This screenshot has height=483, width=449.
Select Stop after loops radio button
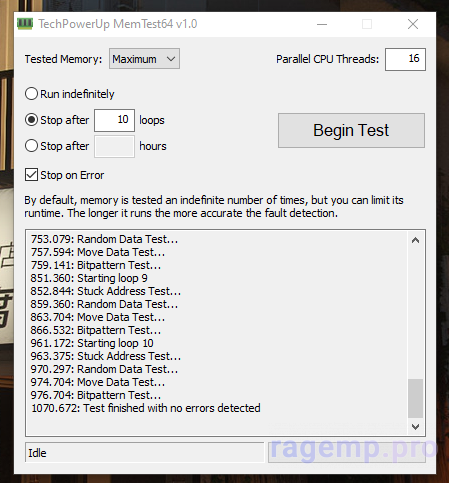tap(31, 120)
